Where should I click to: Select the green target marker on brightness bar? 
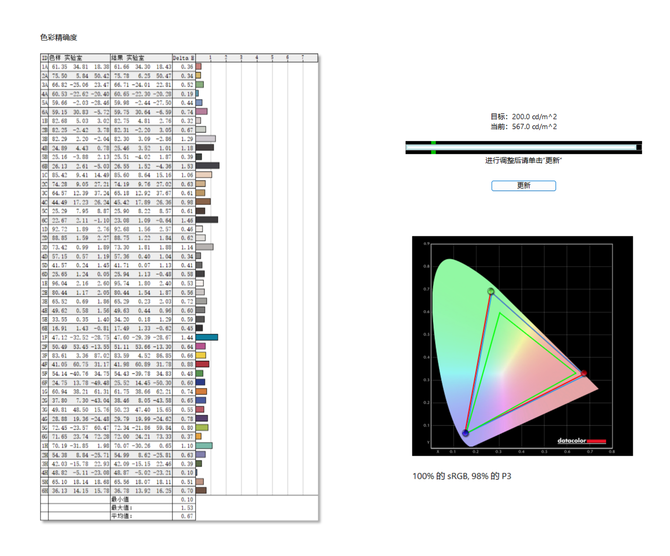(x=433, y=147)
